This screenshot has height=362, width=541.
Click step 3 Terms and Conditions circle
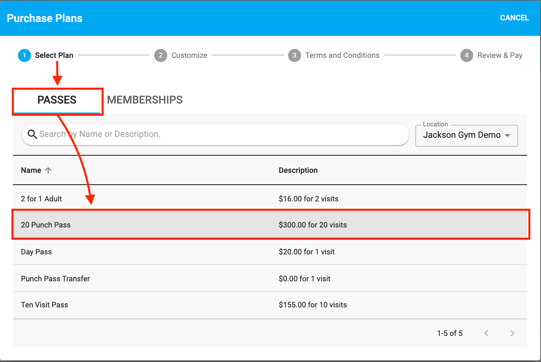[x=294, y=56]
